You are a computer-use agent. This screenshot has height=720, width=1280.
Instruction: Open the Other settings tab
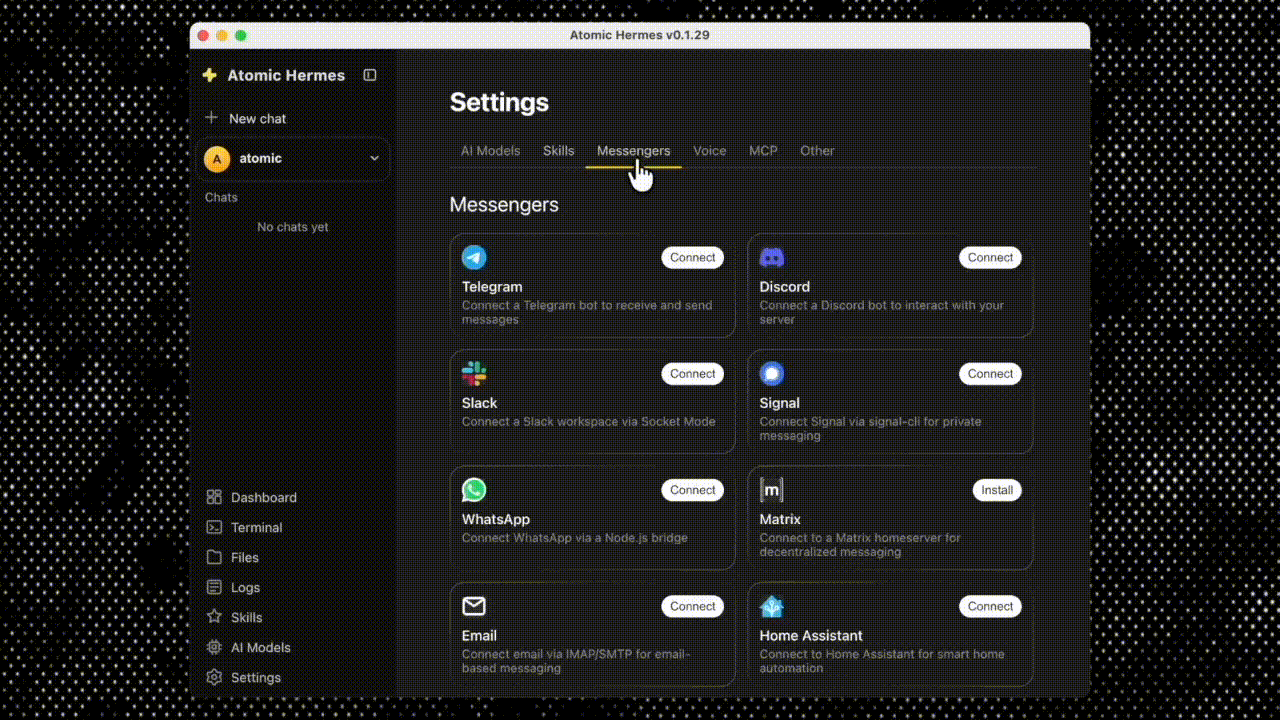(817, 151)
